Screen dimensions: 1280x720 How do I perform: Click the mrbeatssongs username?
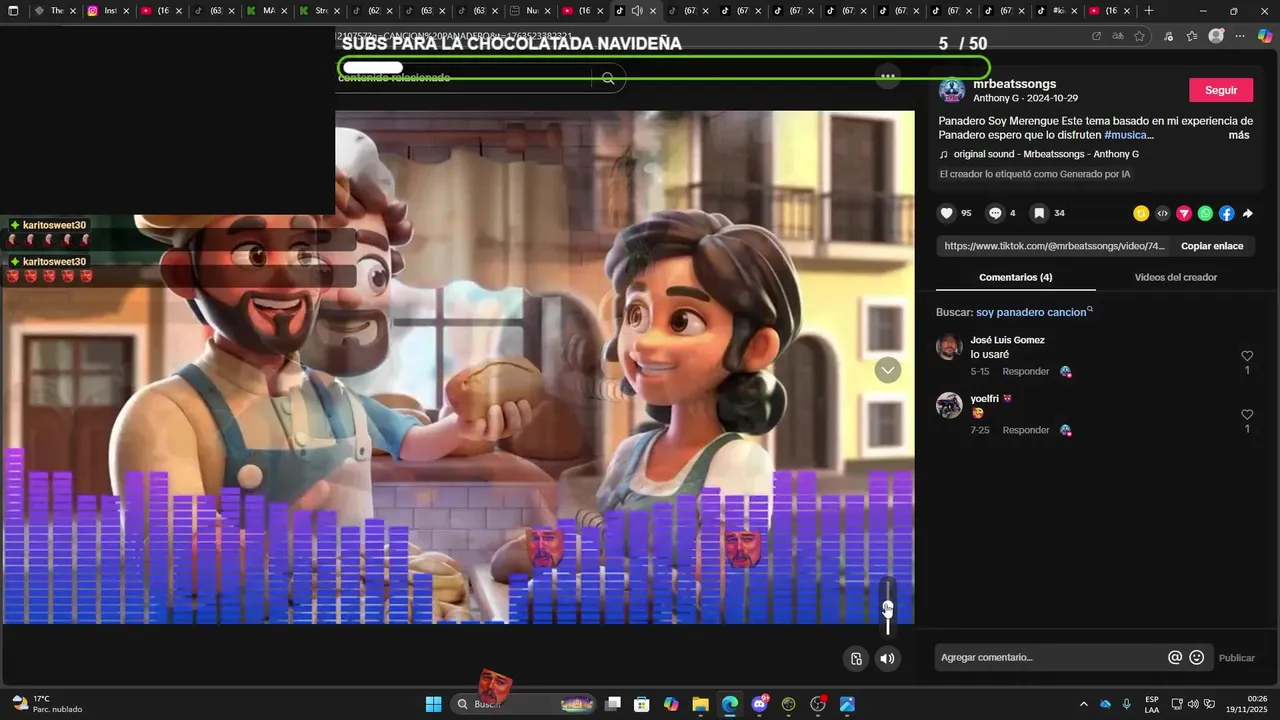(x=1014, y=84)
